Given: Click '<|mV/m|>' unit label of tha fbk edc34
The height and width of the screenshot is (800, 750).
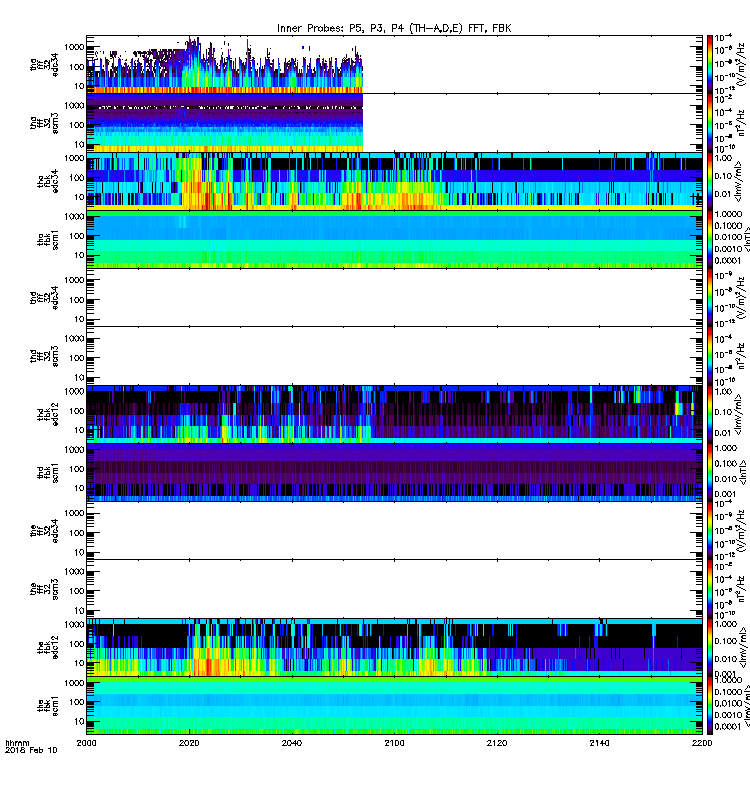Looking at the screenshot, I should coord(739,181).
